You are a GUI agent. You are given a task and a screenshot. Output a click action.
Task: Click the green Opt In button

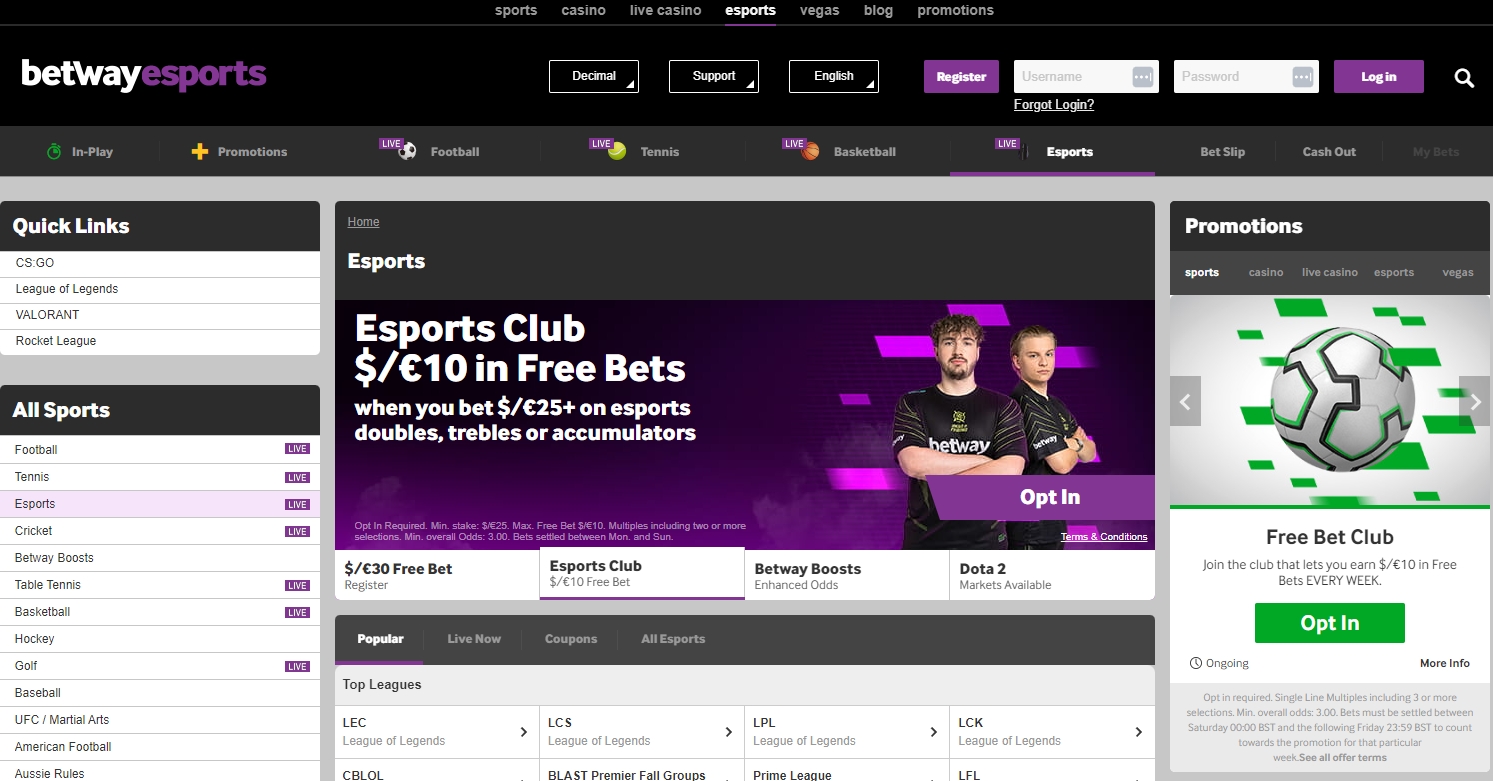[1330, 623]
